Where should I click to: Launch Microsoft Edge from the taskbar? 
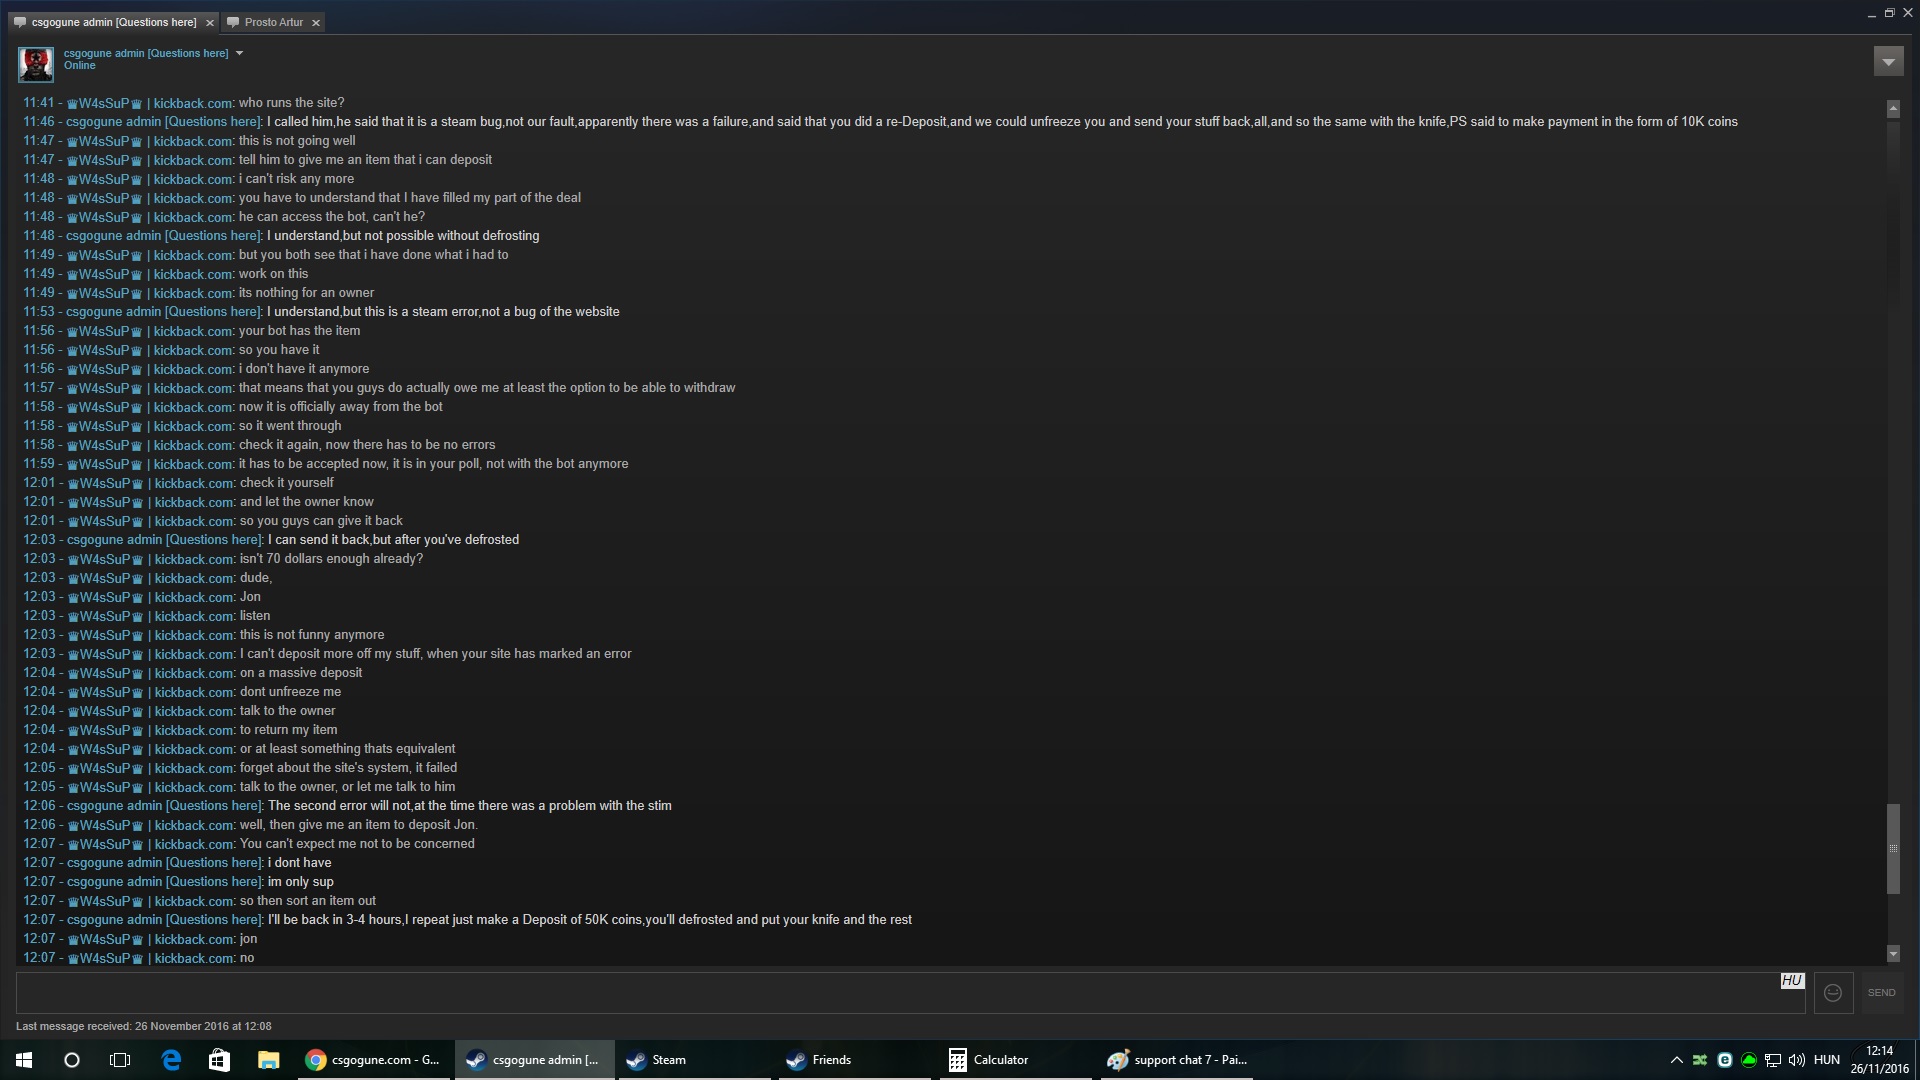click(x=171, y=1060)
